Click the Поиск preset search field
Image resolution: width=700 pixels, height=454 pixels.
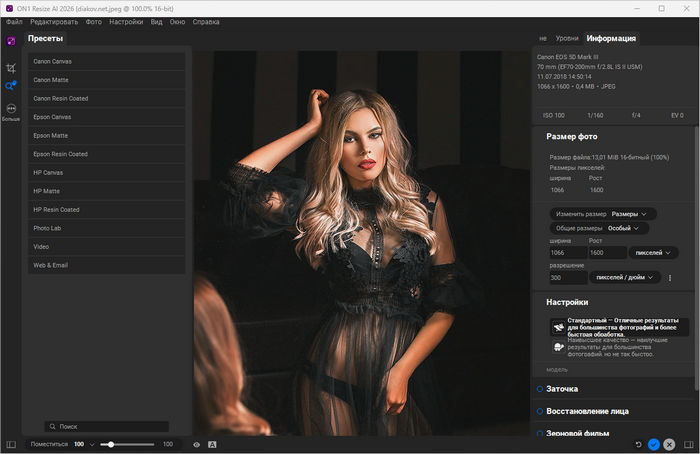106,426
